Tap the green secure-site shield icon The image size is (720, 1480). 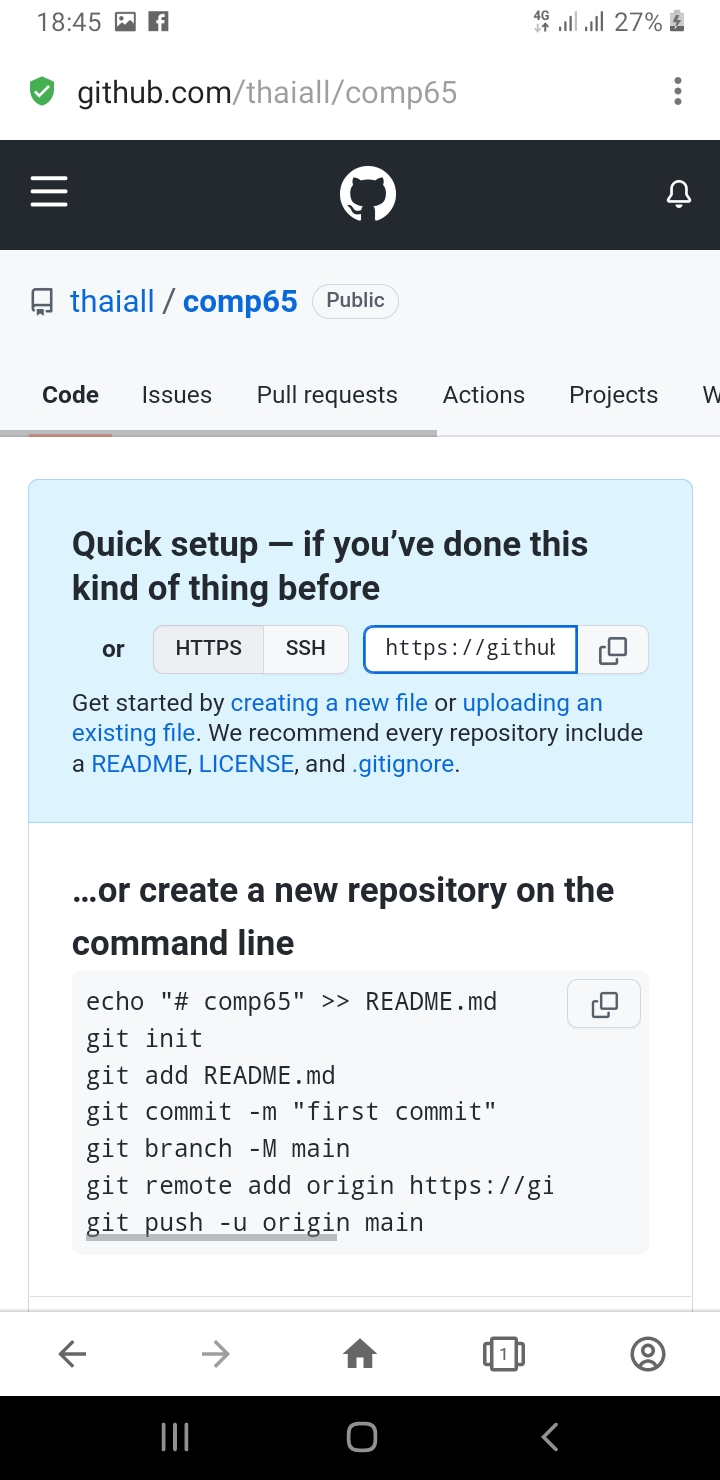41,92
